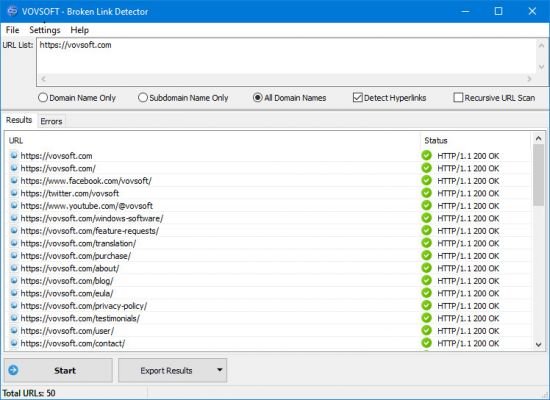550x400 pixels.
Task: Click Total URLs: 50 status bar text
Action: pyautogui.click(x=29, y=393)
